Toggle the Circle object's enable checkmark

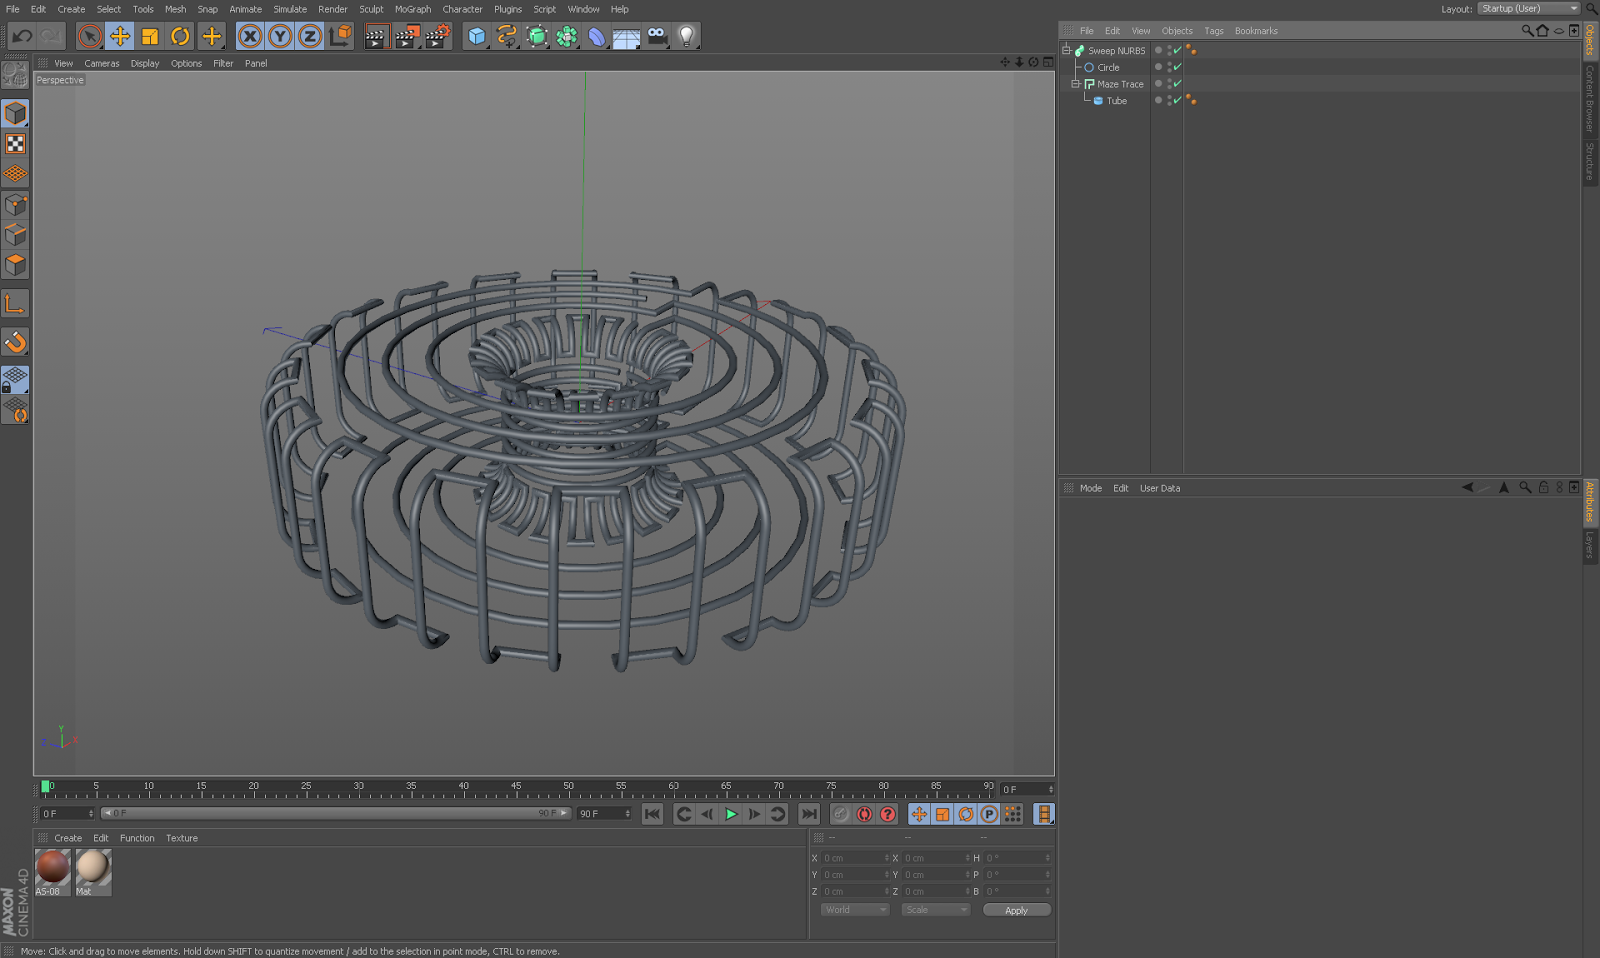pos(1177,67)
